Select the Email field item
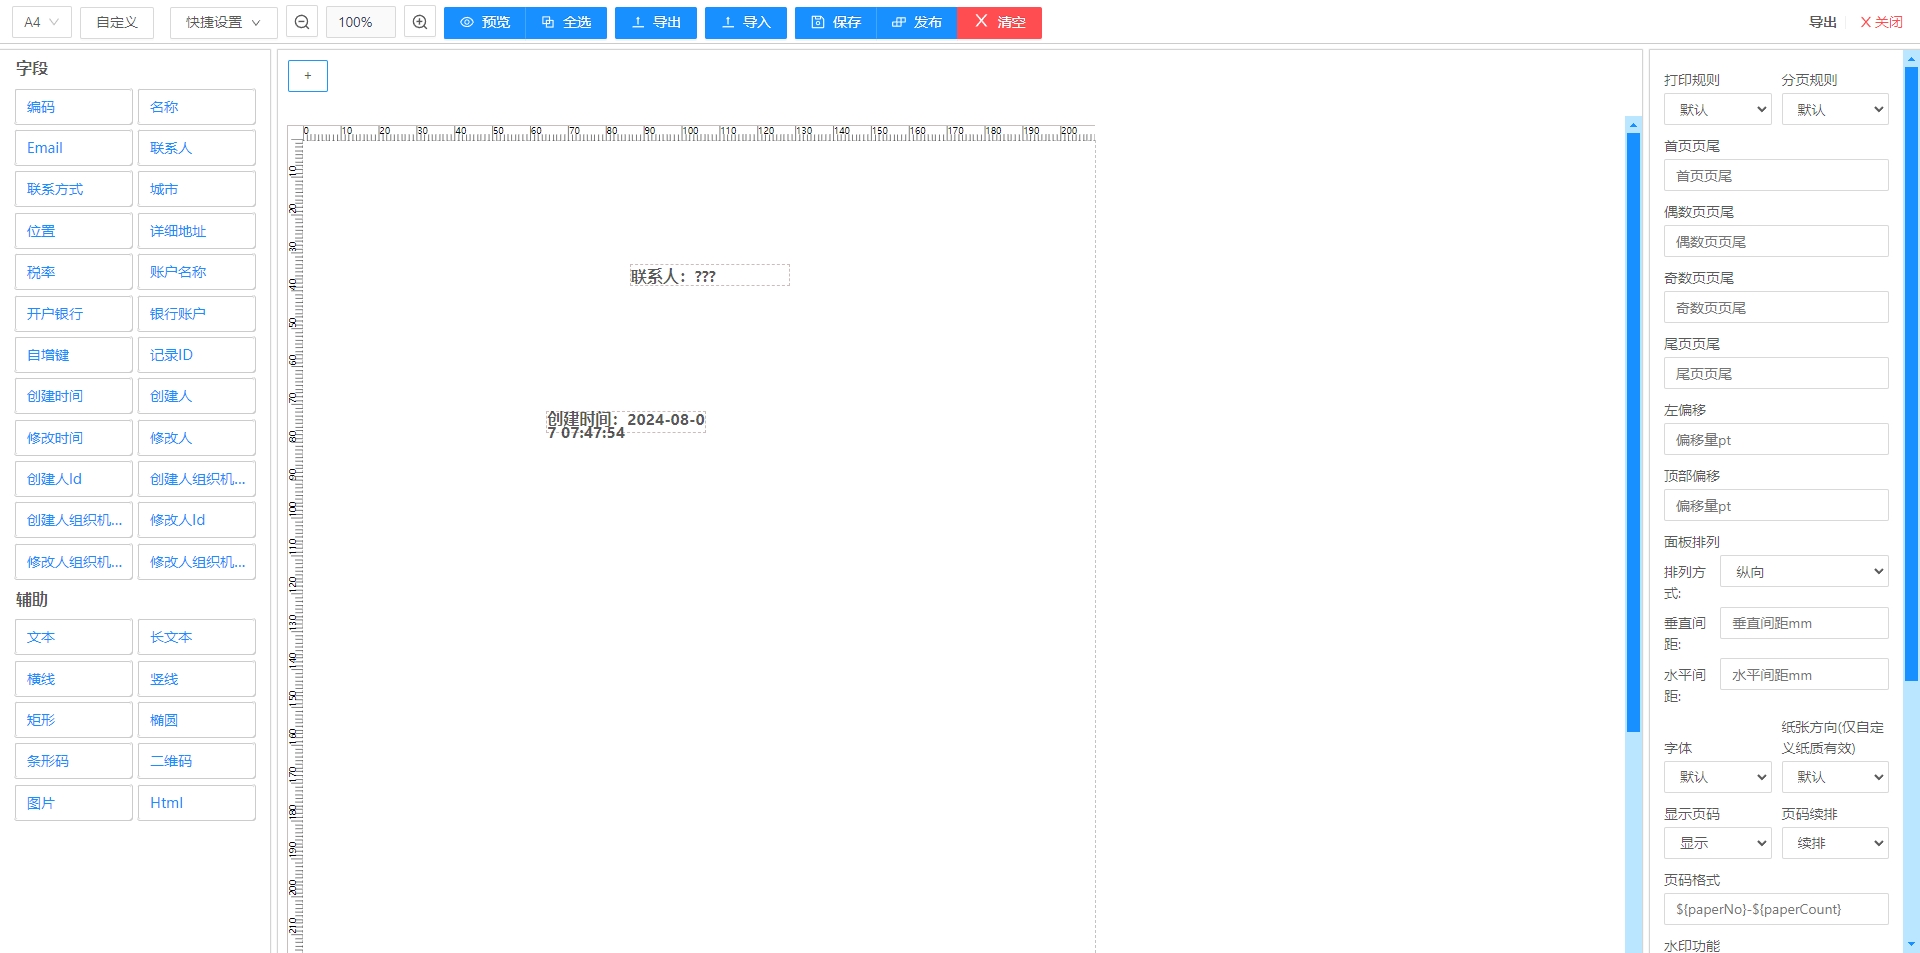 pos(74,148)
